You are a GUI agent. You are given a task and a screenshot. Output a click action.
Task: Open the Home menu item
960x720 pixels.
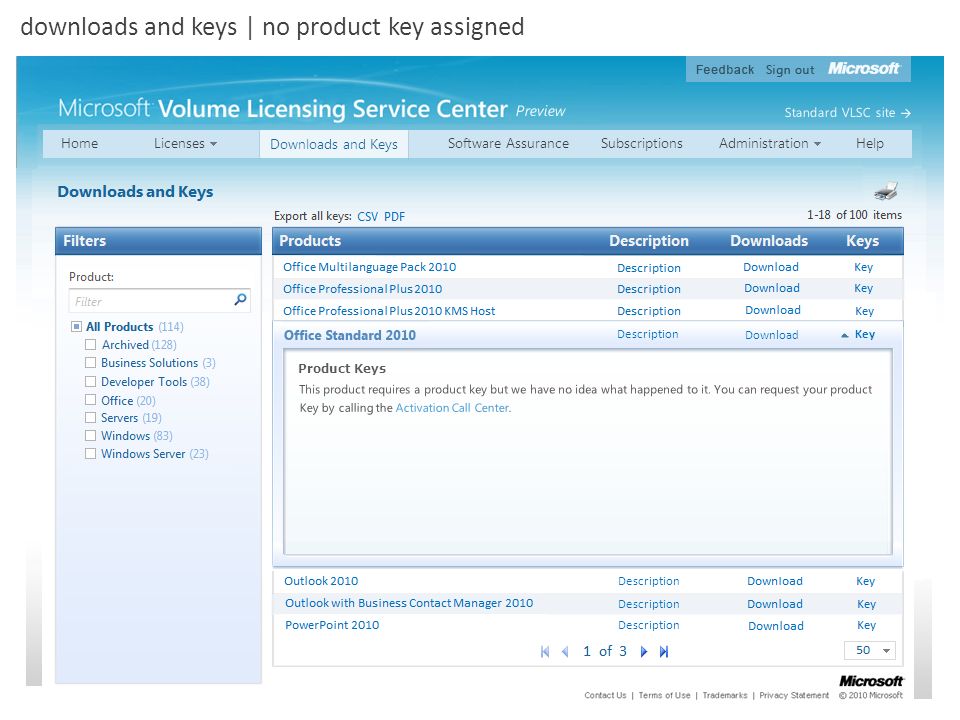coord(80,143)
